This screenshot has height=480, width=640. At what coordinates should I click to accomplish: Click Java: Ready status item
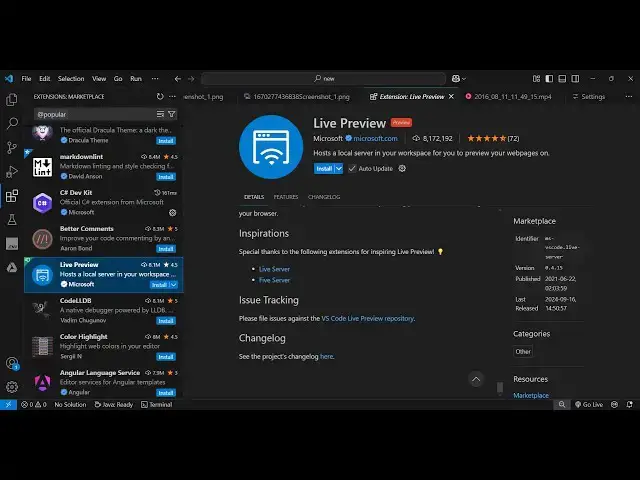click(113, 404)
